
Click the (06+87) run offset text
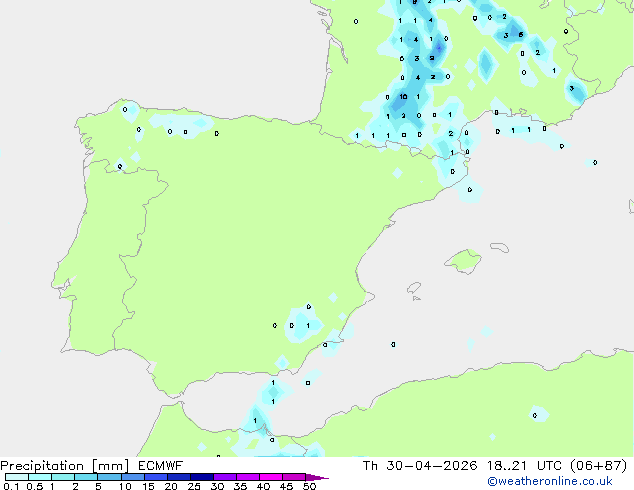(x=598, y=466)
